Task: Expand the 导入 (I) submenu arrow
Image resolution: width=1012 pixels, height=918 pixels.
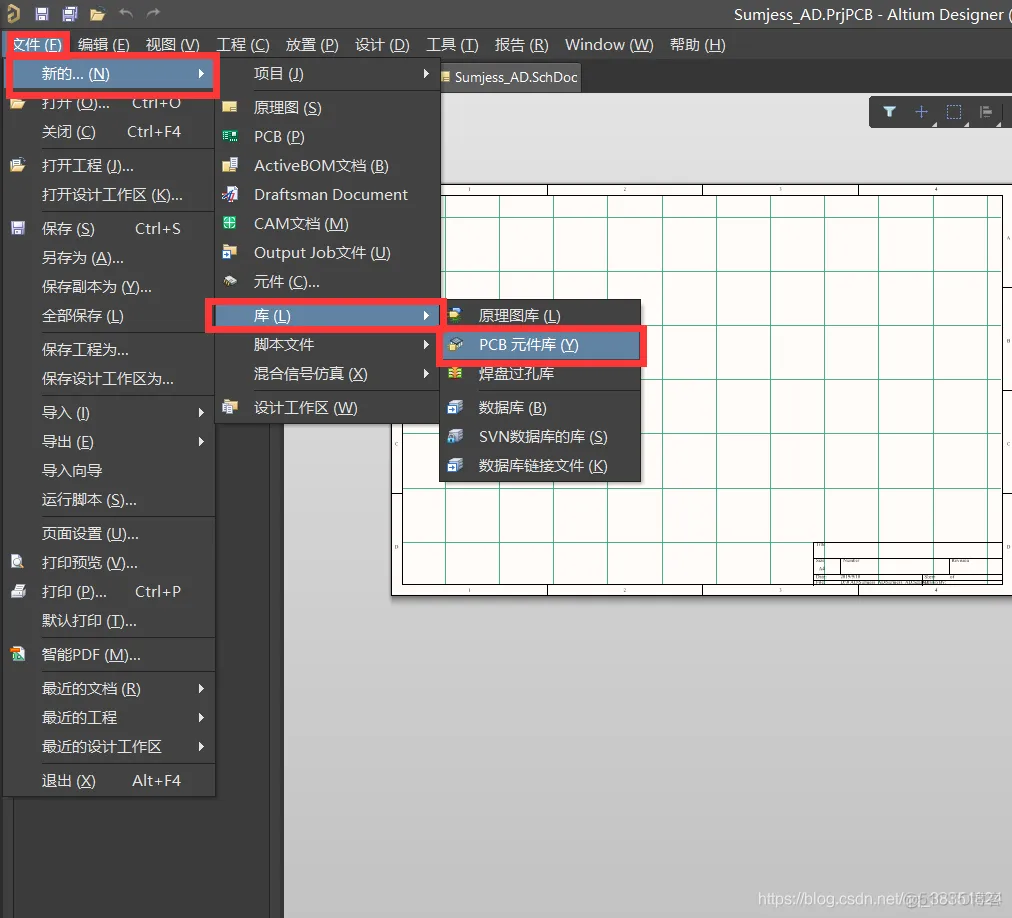Action: coord(201,413)
